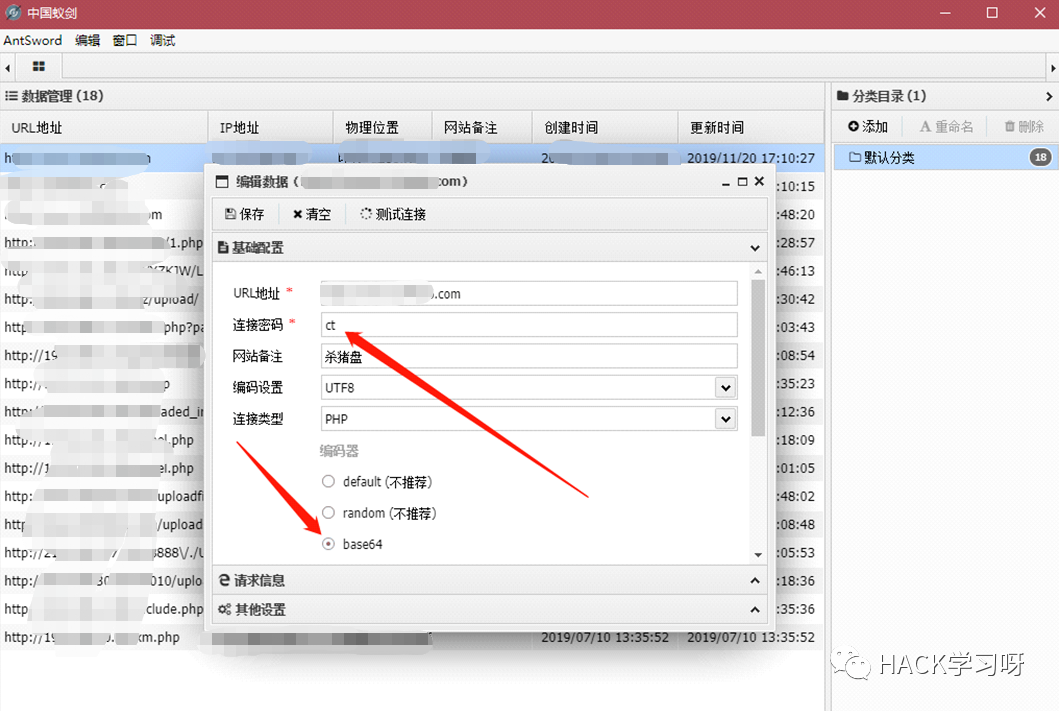The width and height of the screenshot is (1059, 711).
Task: Click the URL地址 input field
Action: point(529,294)
